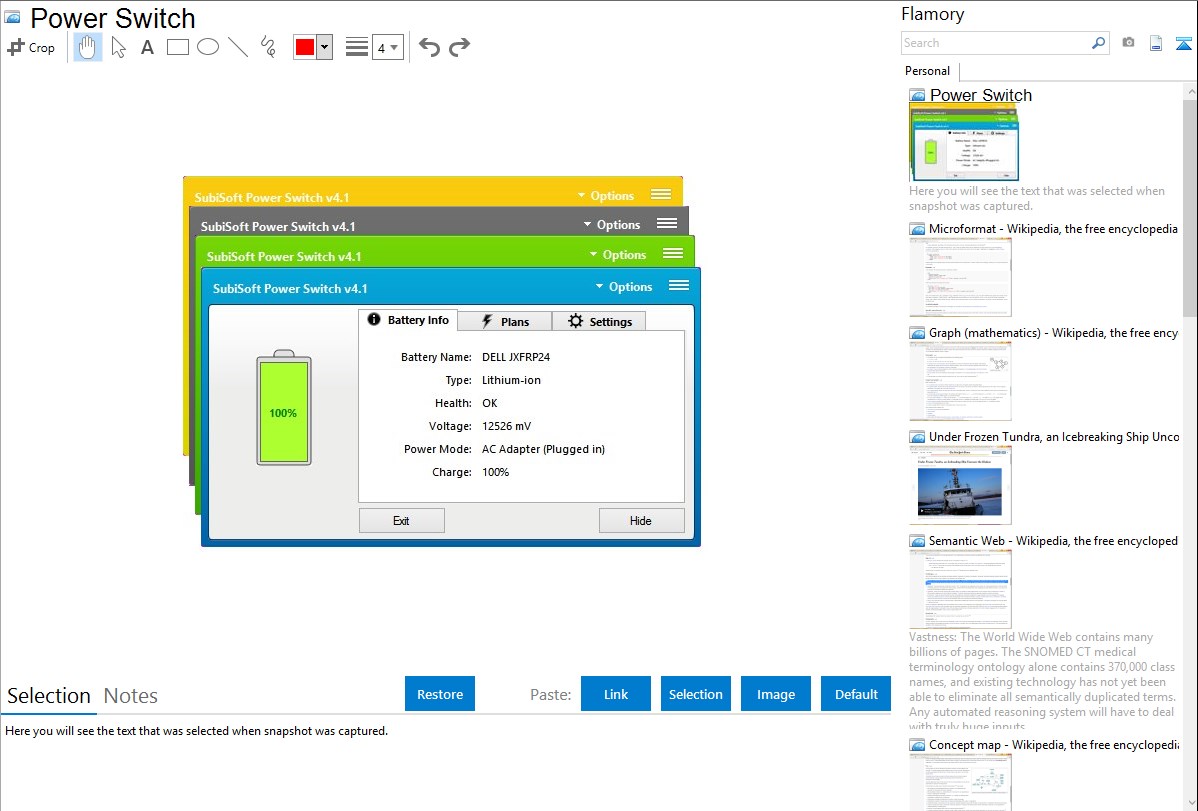Viewport: 1198px width, 811px height.
Task: Click the blue collapse panel icon
Action: (1183, 43)
